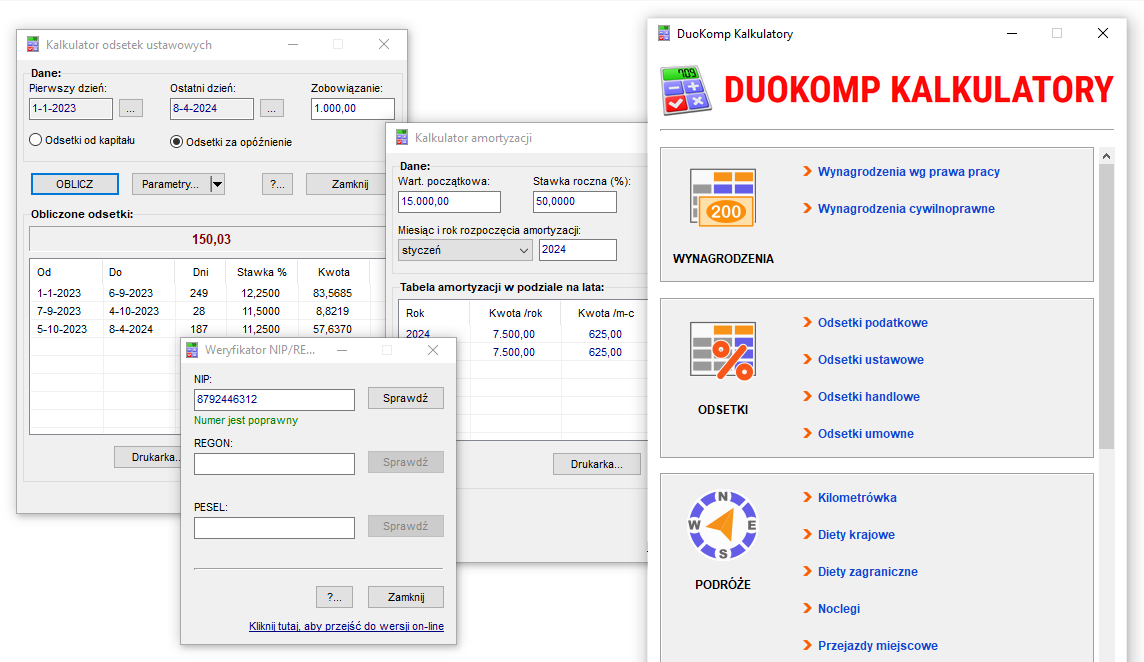Viewport: 1144px width, 662px height.
Task: Open Diety zagraniczne calculator link
Action: 867,572
